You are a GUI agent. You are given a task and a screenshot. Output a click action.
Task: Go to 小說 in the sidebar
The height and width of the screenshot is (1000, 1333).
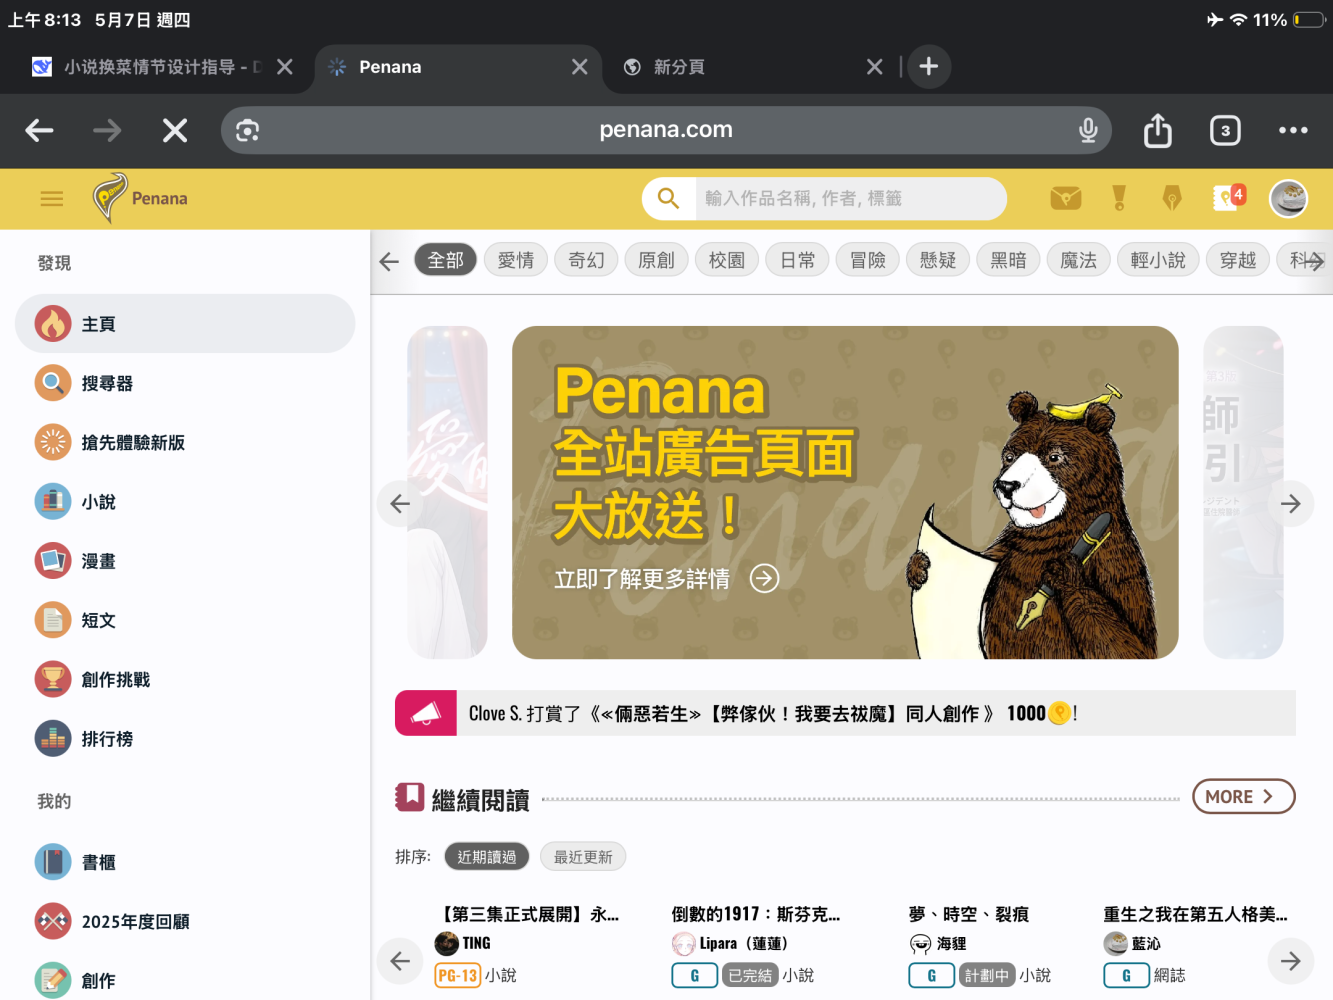pyautogui.click(x=185, y=501)
